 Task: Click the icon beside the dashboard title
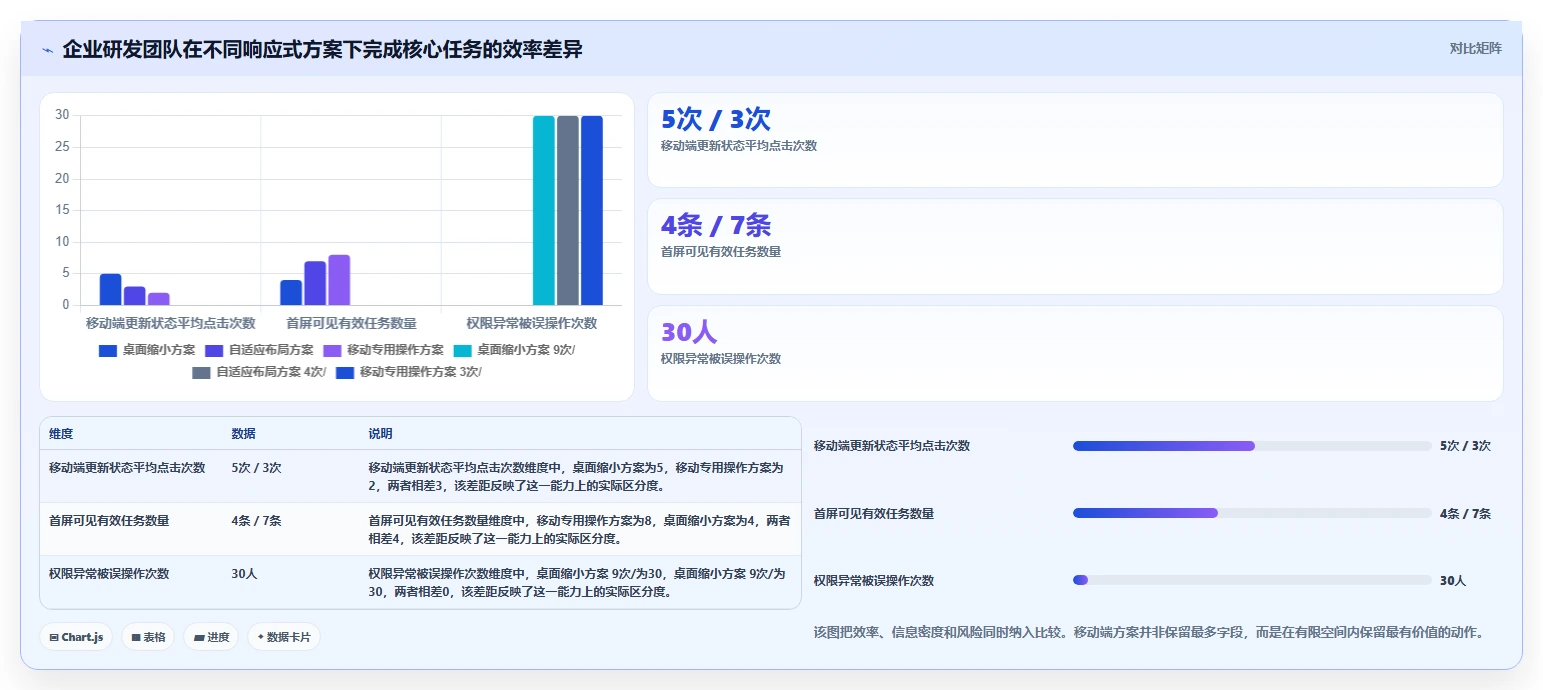[48, 50]
